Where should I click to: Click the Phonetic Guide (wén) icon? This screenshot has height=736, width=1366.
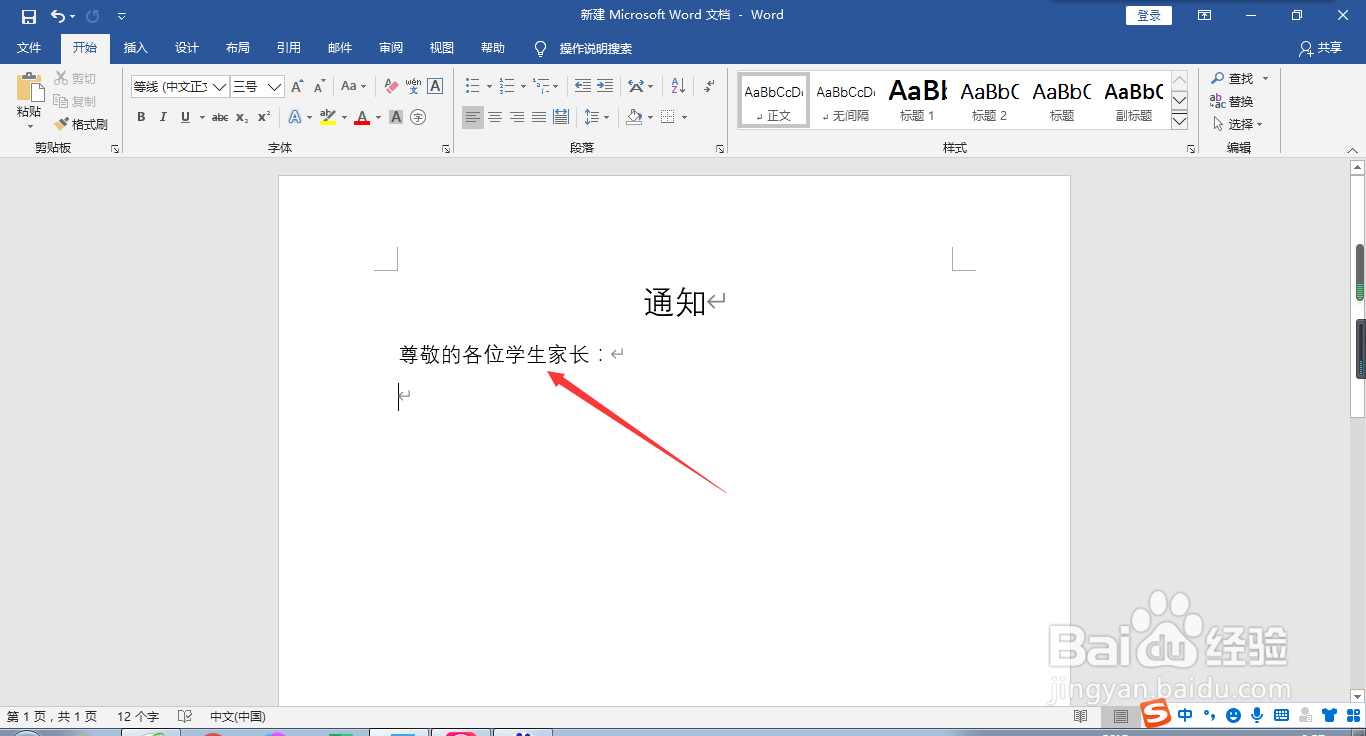413,87
